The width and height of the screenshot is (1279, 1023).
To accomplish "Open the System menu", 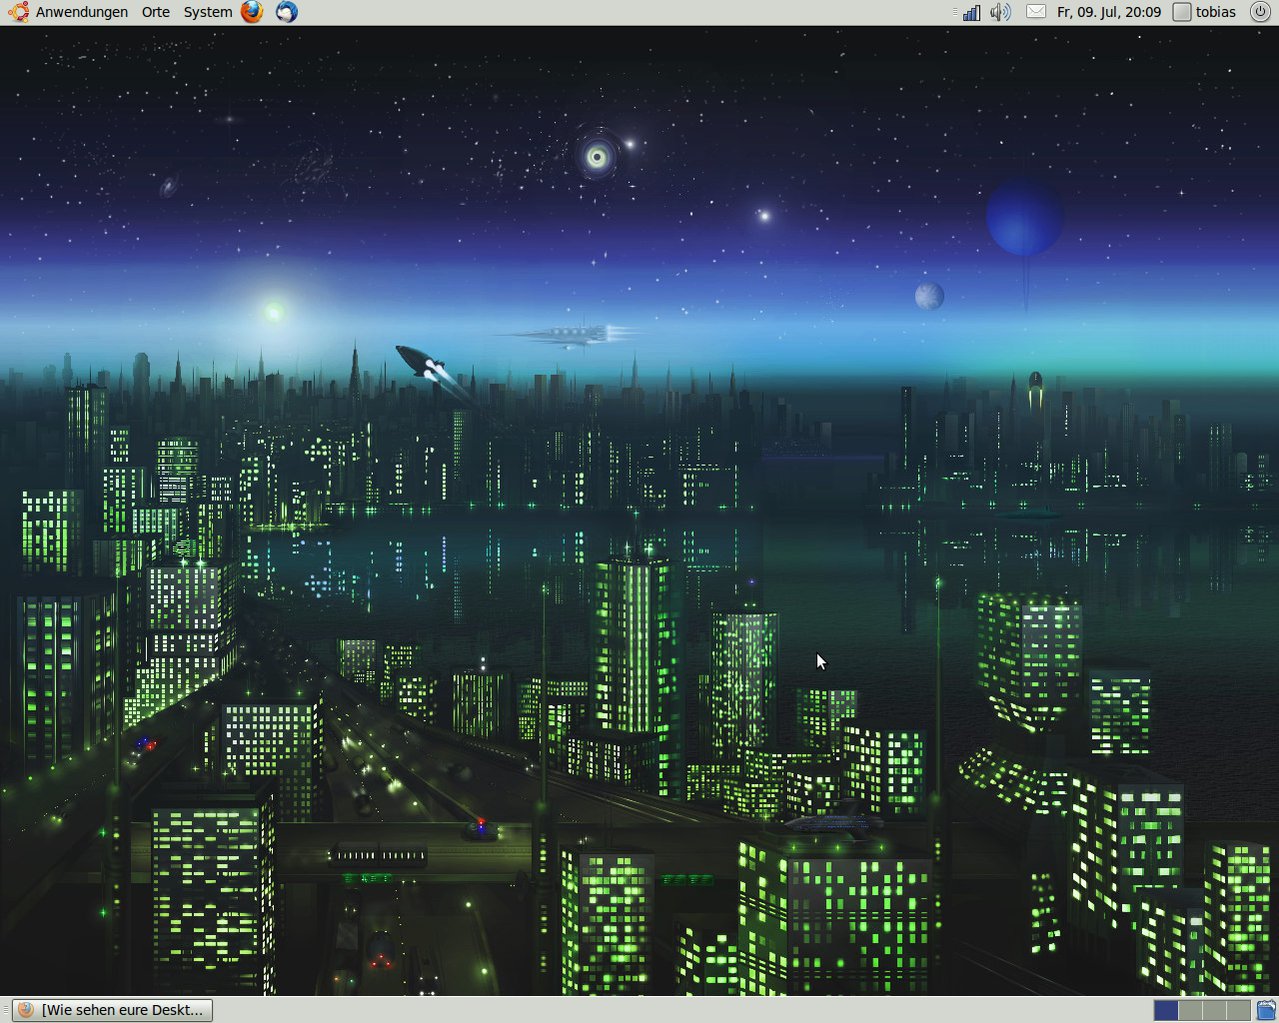I will [208, 12].
